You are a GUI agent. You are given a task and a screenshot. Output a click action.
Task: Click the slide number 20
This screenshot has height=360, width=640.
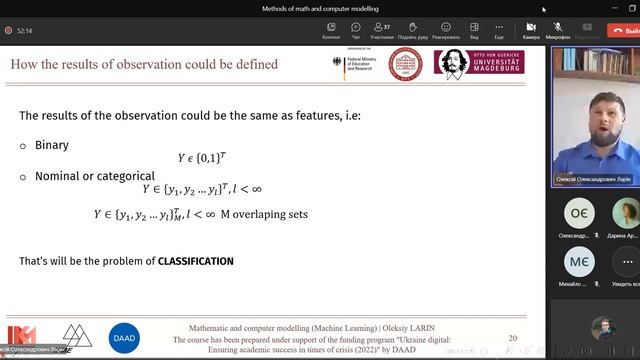click(x=513, y=338)
